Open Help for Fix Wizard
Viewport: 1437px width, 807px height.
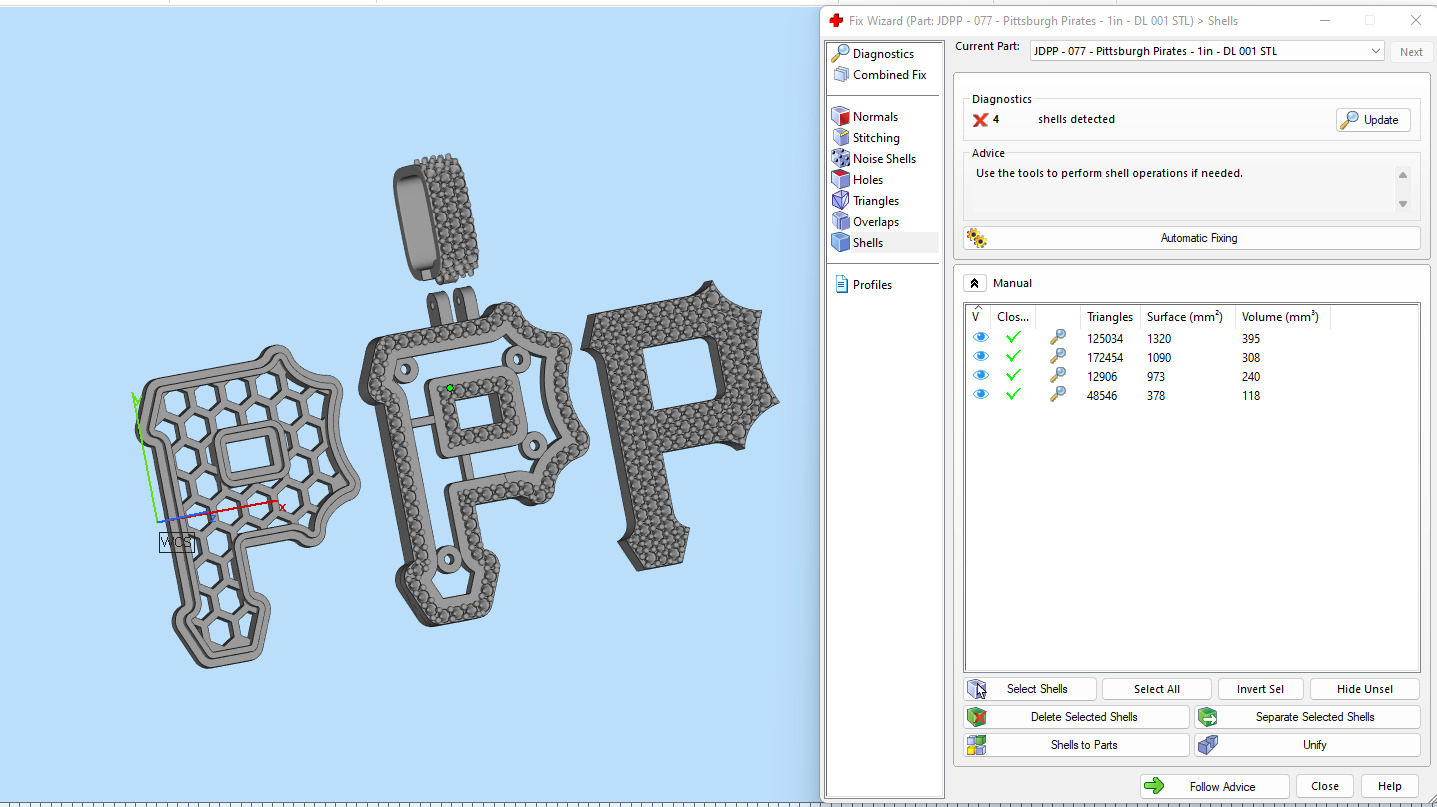1389,786
